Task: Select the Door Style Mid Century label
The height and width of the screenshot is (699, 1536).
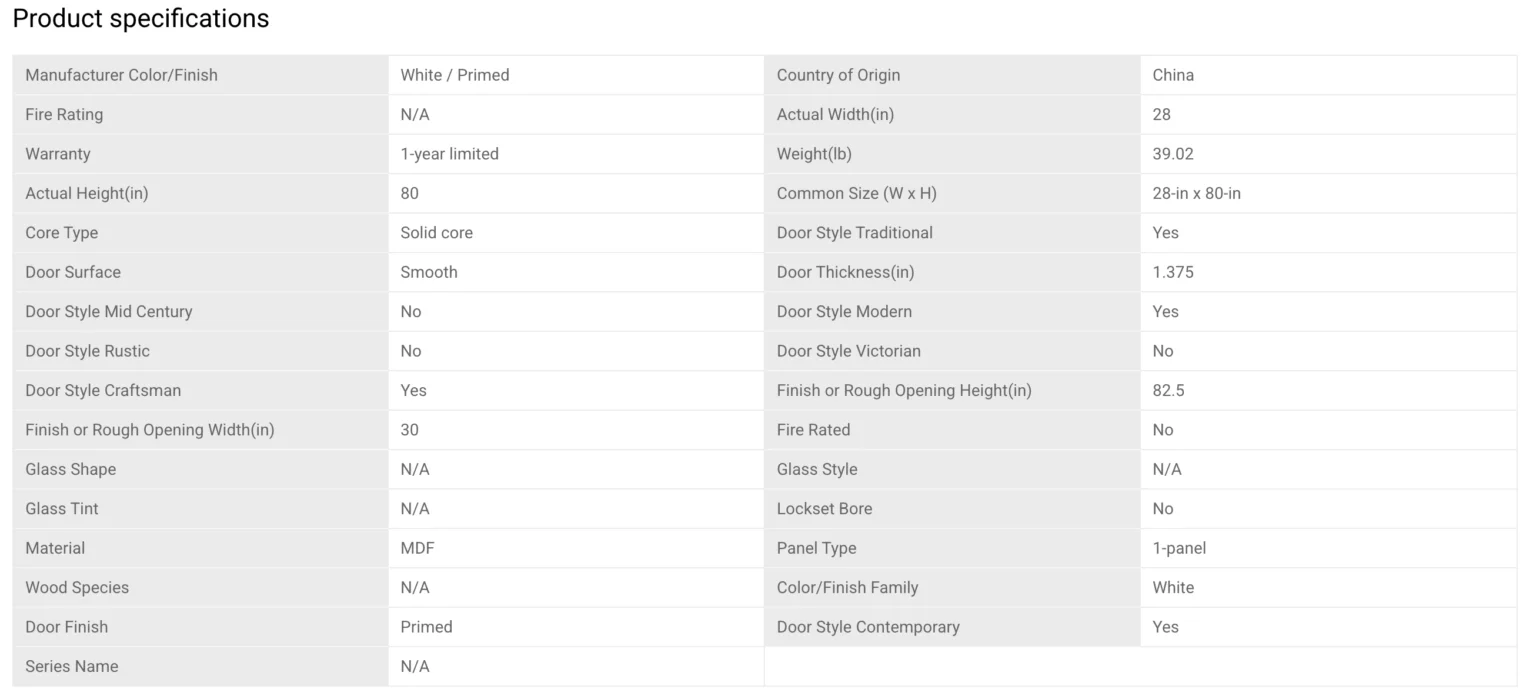Action: (x=109, y=312)
